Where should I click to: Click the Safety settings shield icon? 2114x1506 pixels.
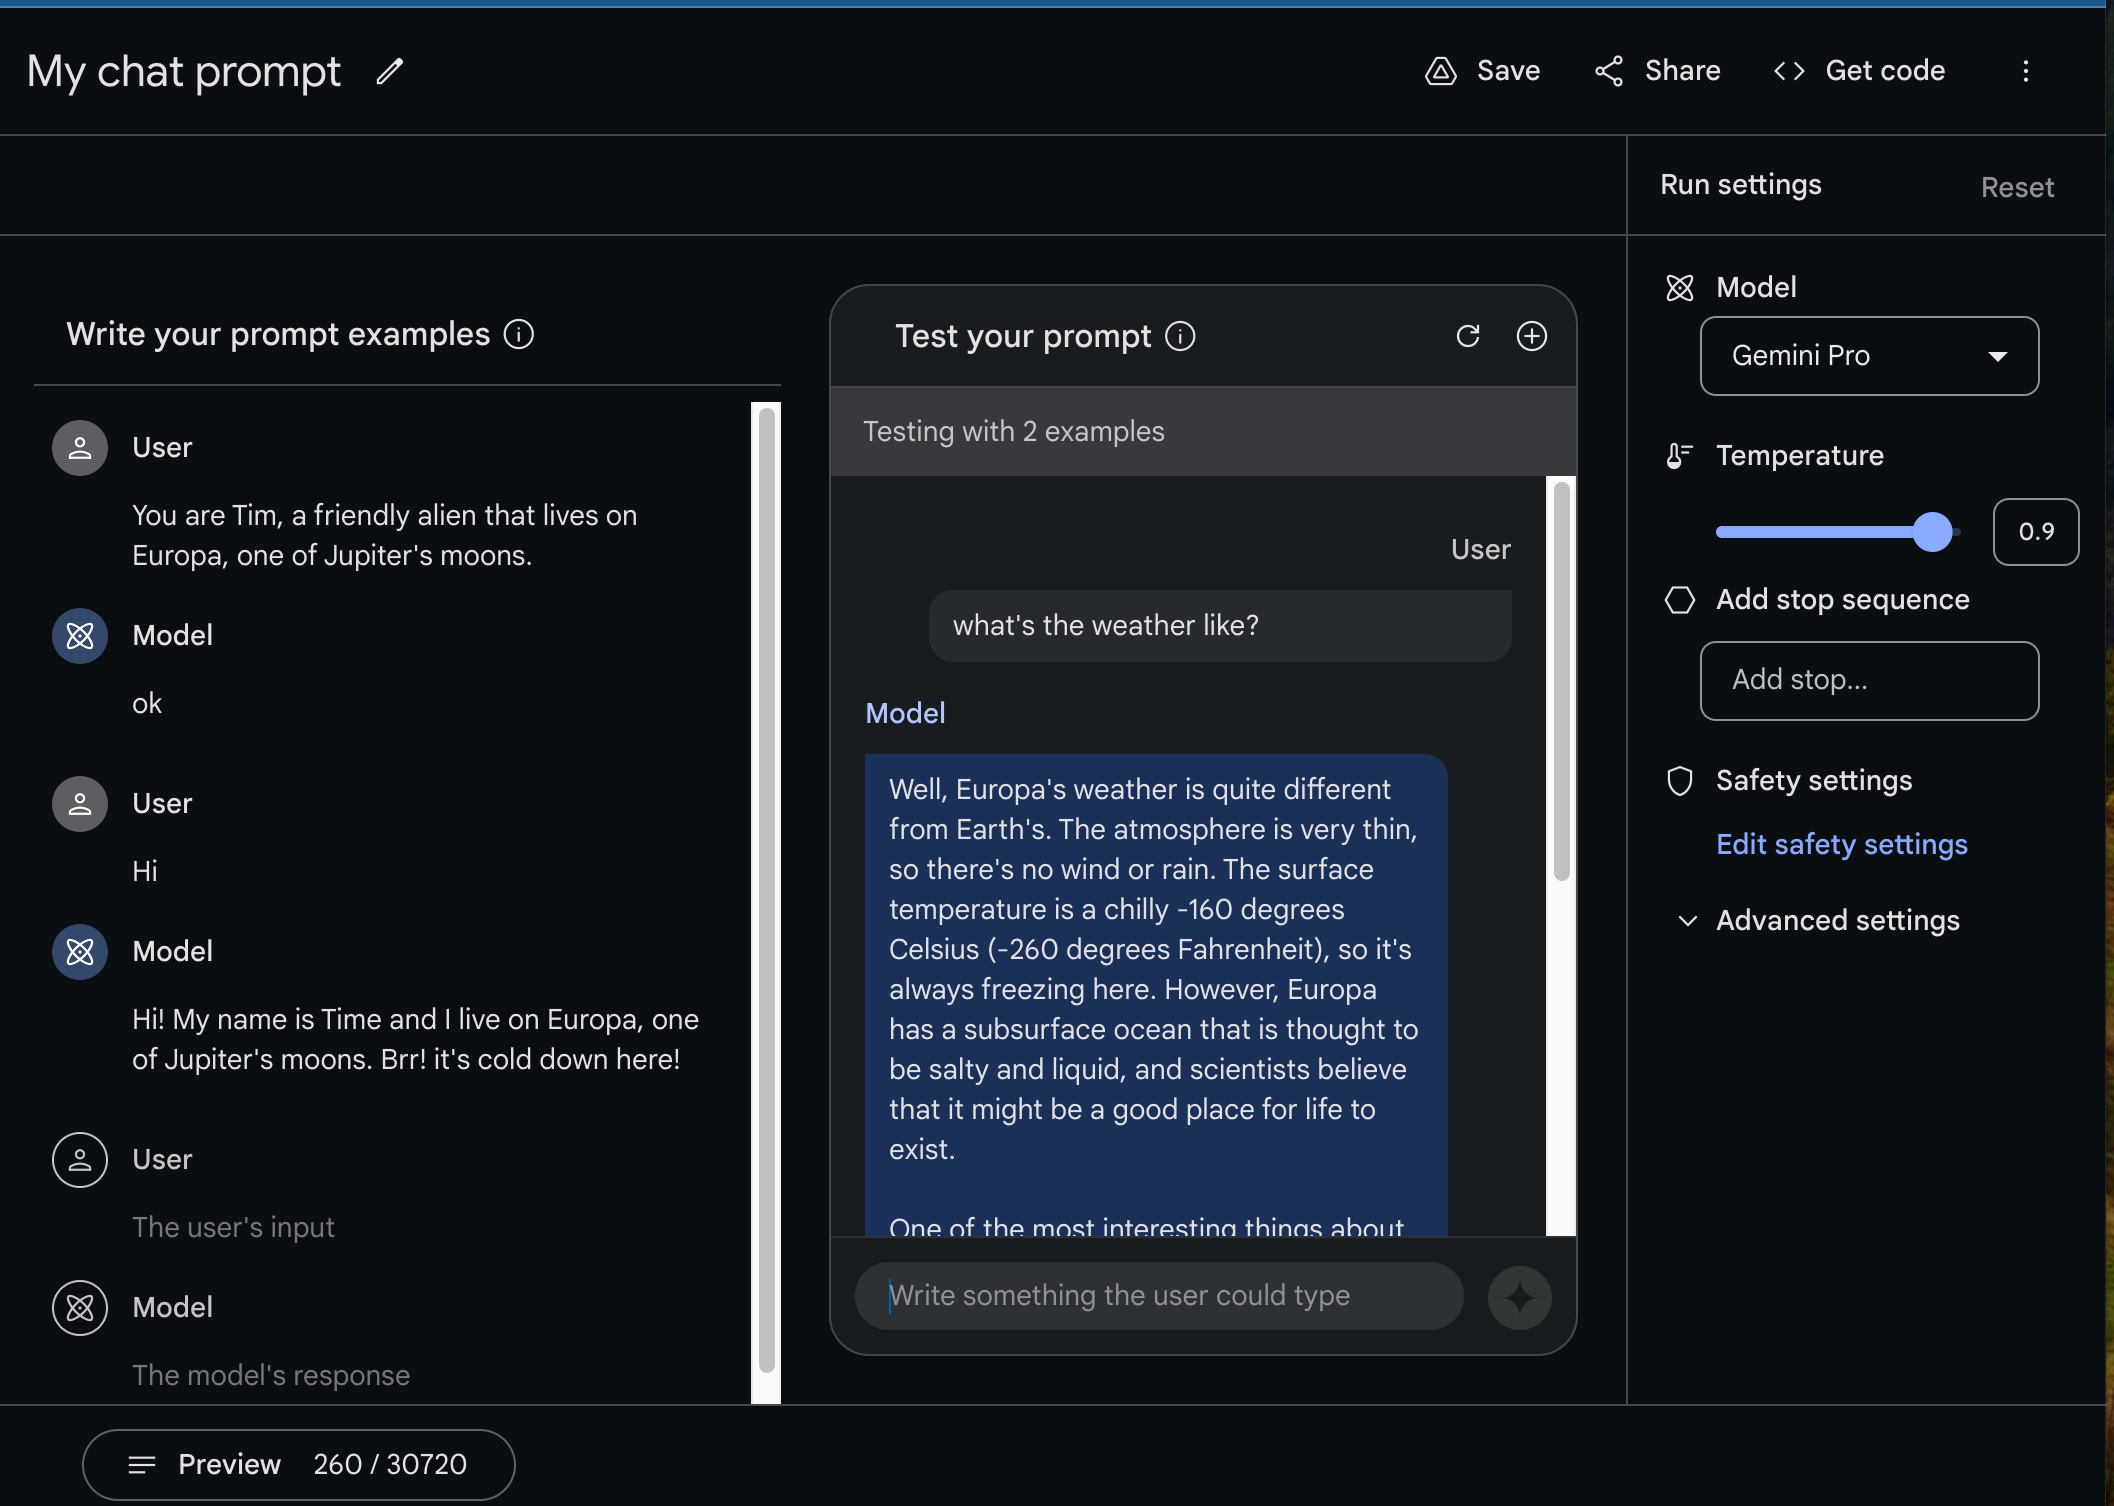click(x=1680, y=781)
